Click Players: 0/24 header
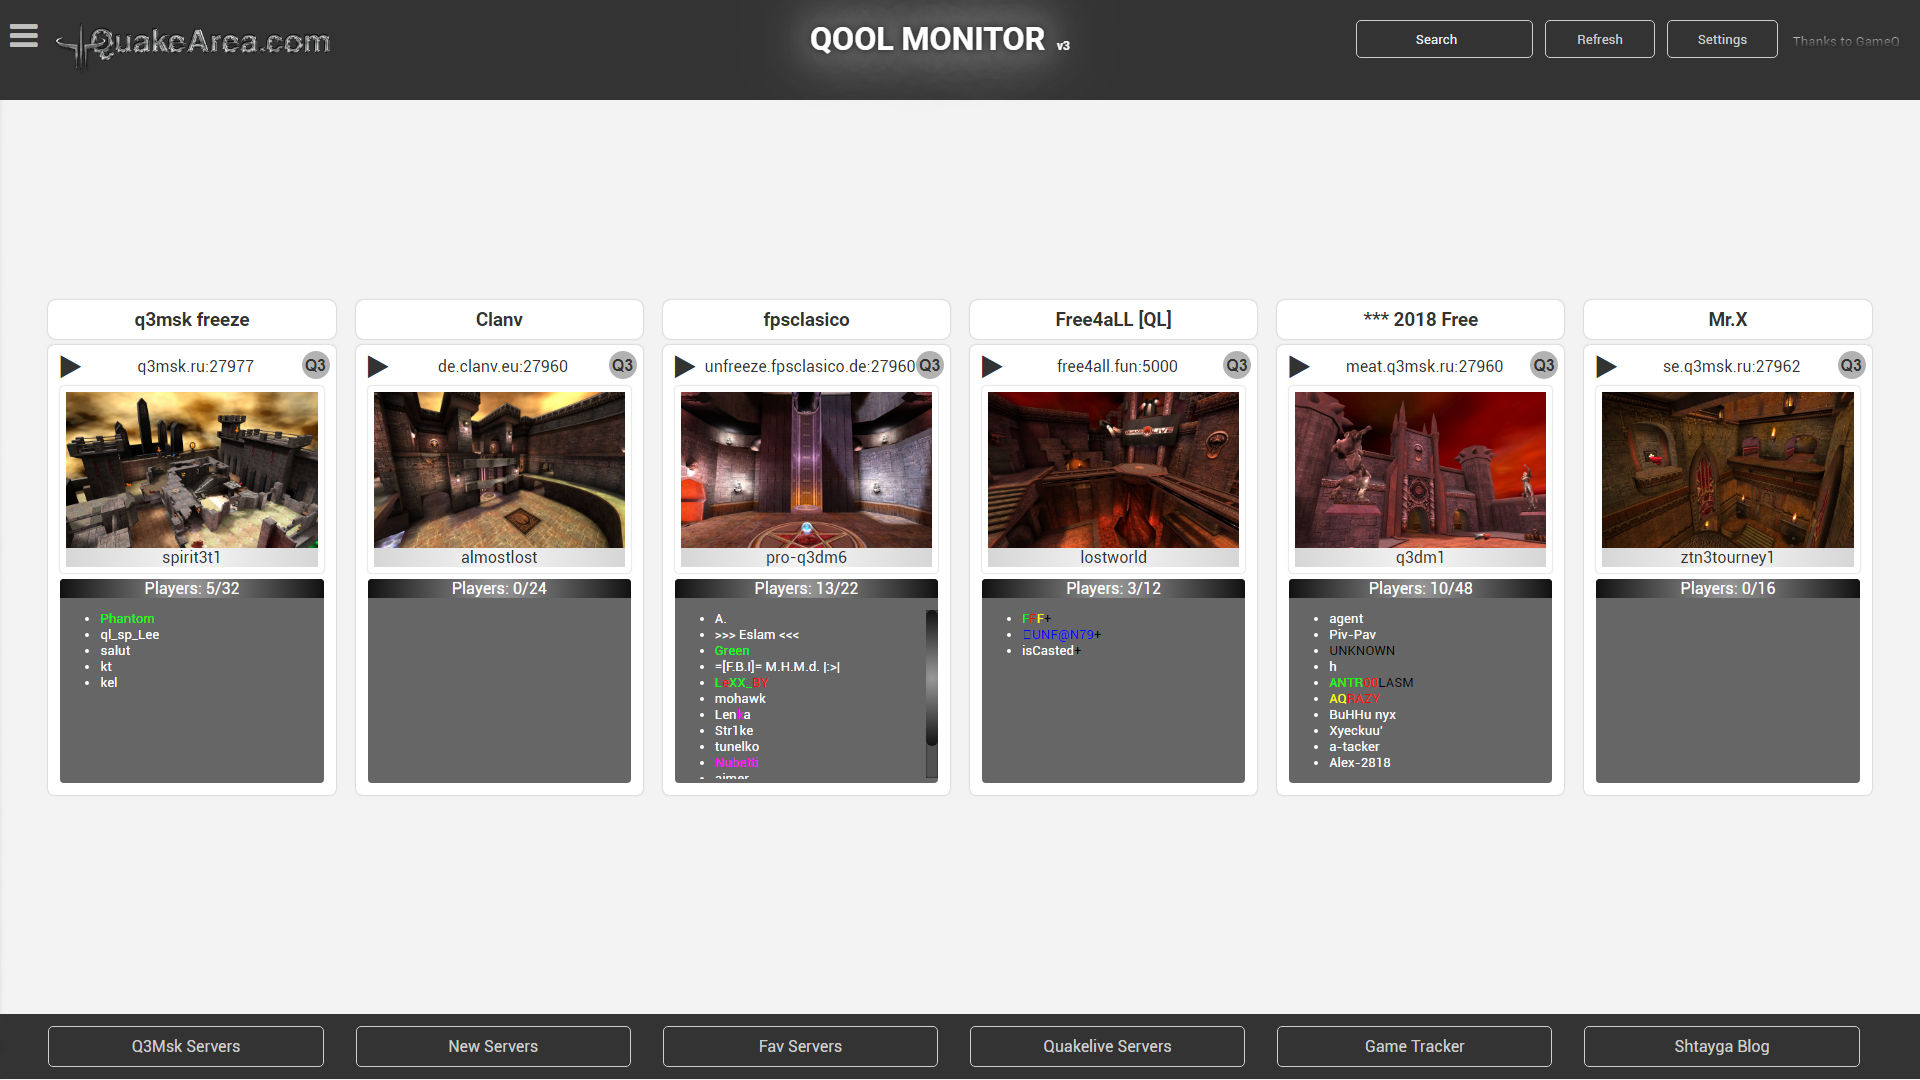This screenshot has height=1080, width=1920. point(499,589)
